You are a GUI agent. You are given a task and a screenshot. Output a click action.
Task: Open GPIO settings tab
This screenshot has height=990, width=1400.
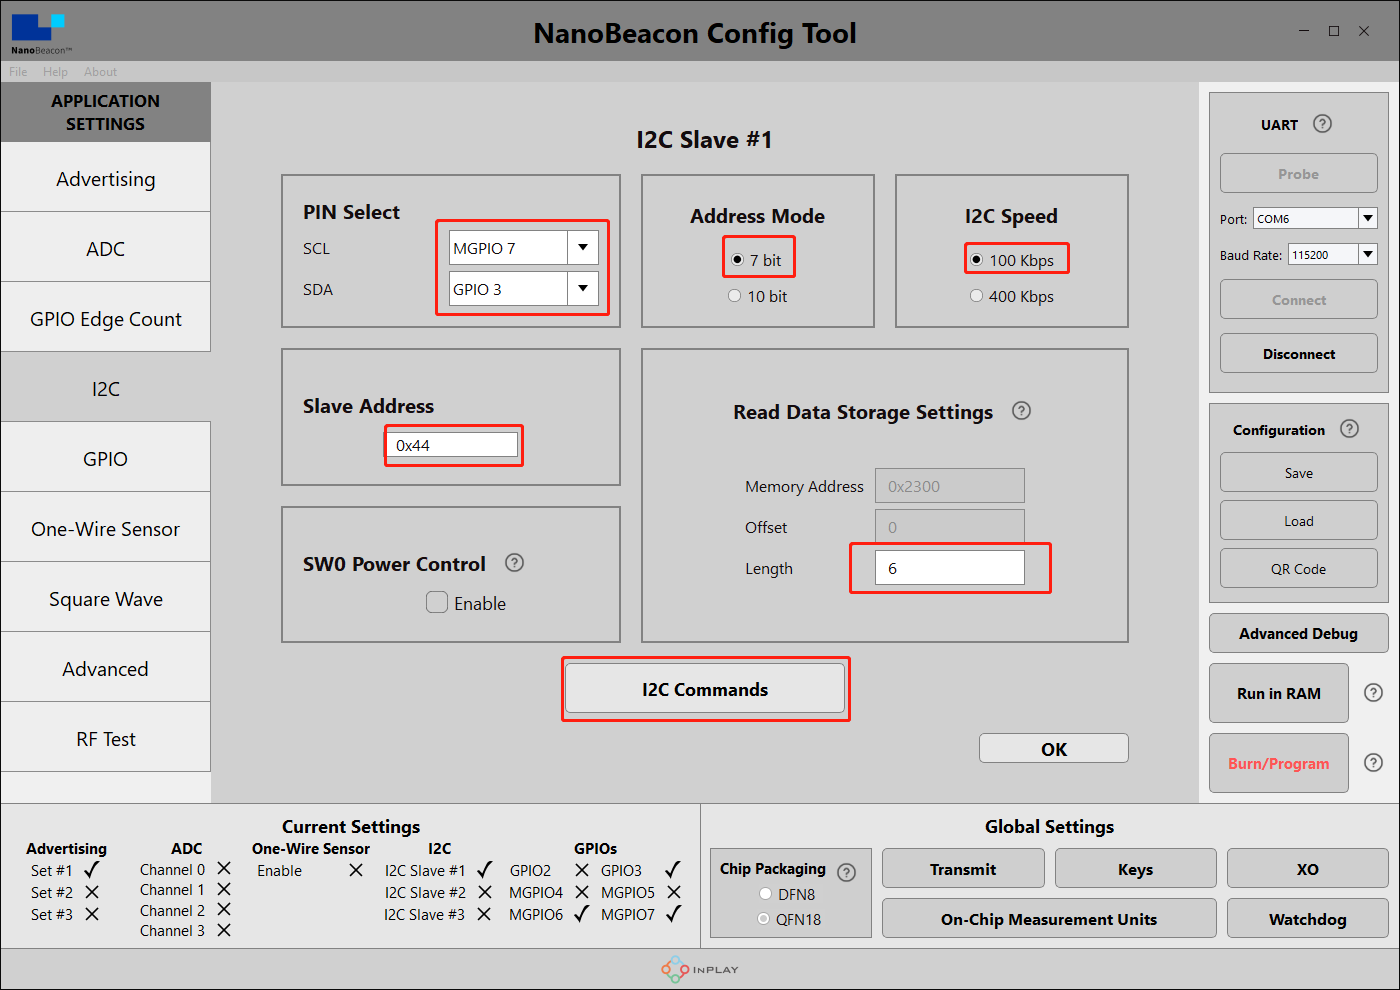click(x=105, y=458)
